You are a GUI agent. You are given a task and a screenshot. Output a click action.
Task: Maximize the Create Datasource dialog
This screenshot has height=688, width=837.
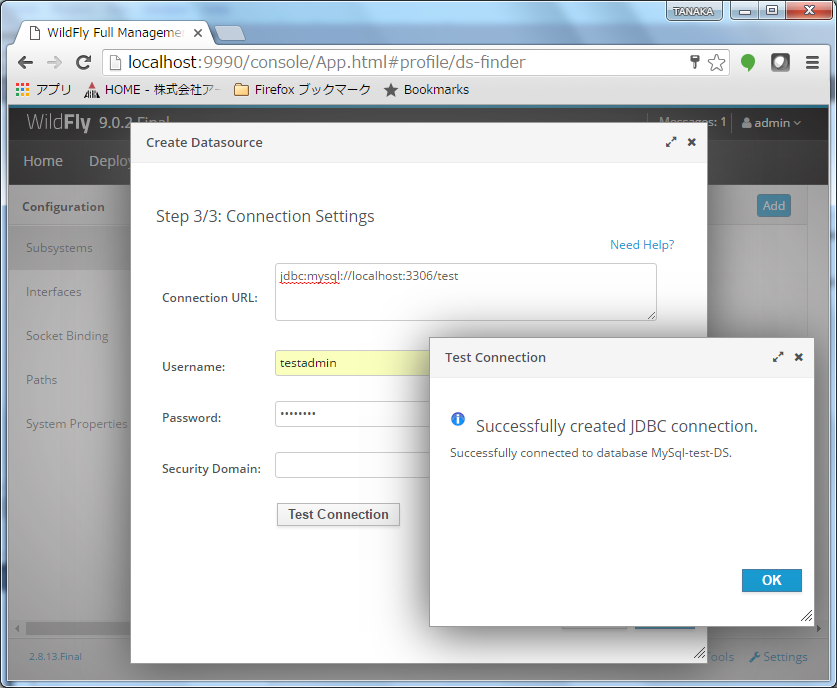click(671, 142)
